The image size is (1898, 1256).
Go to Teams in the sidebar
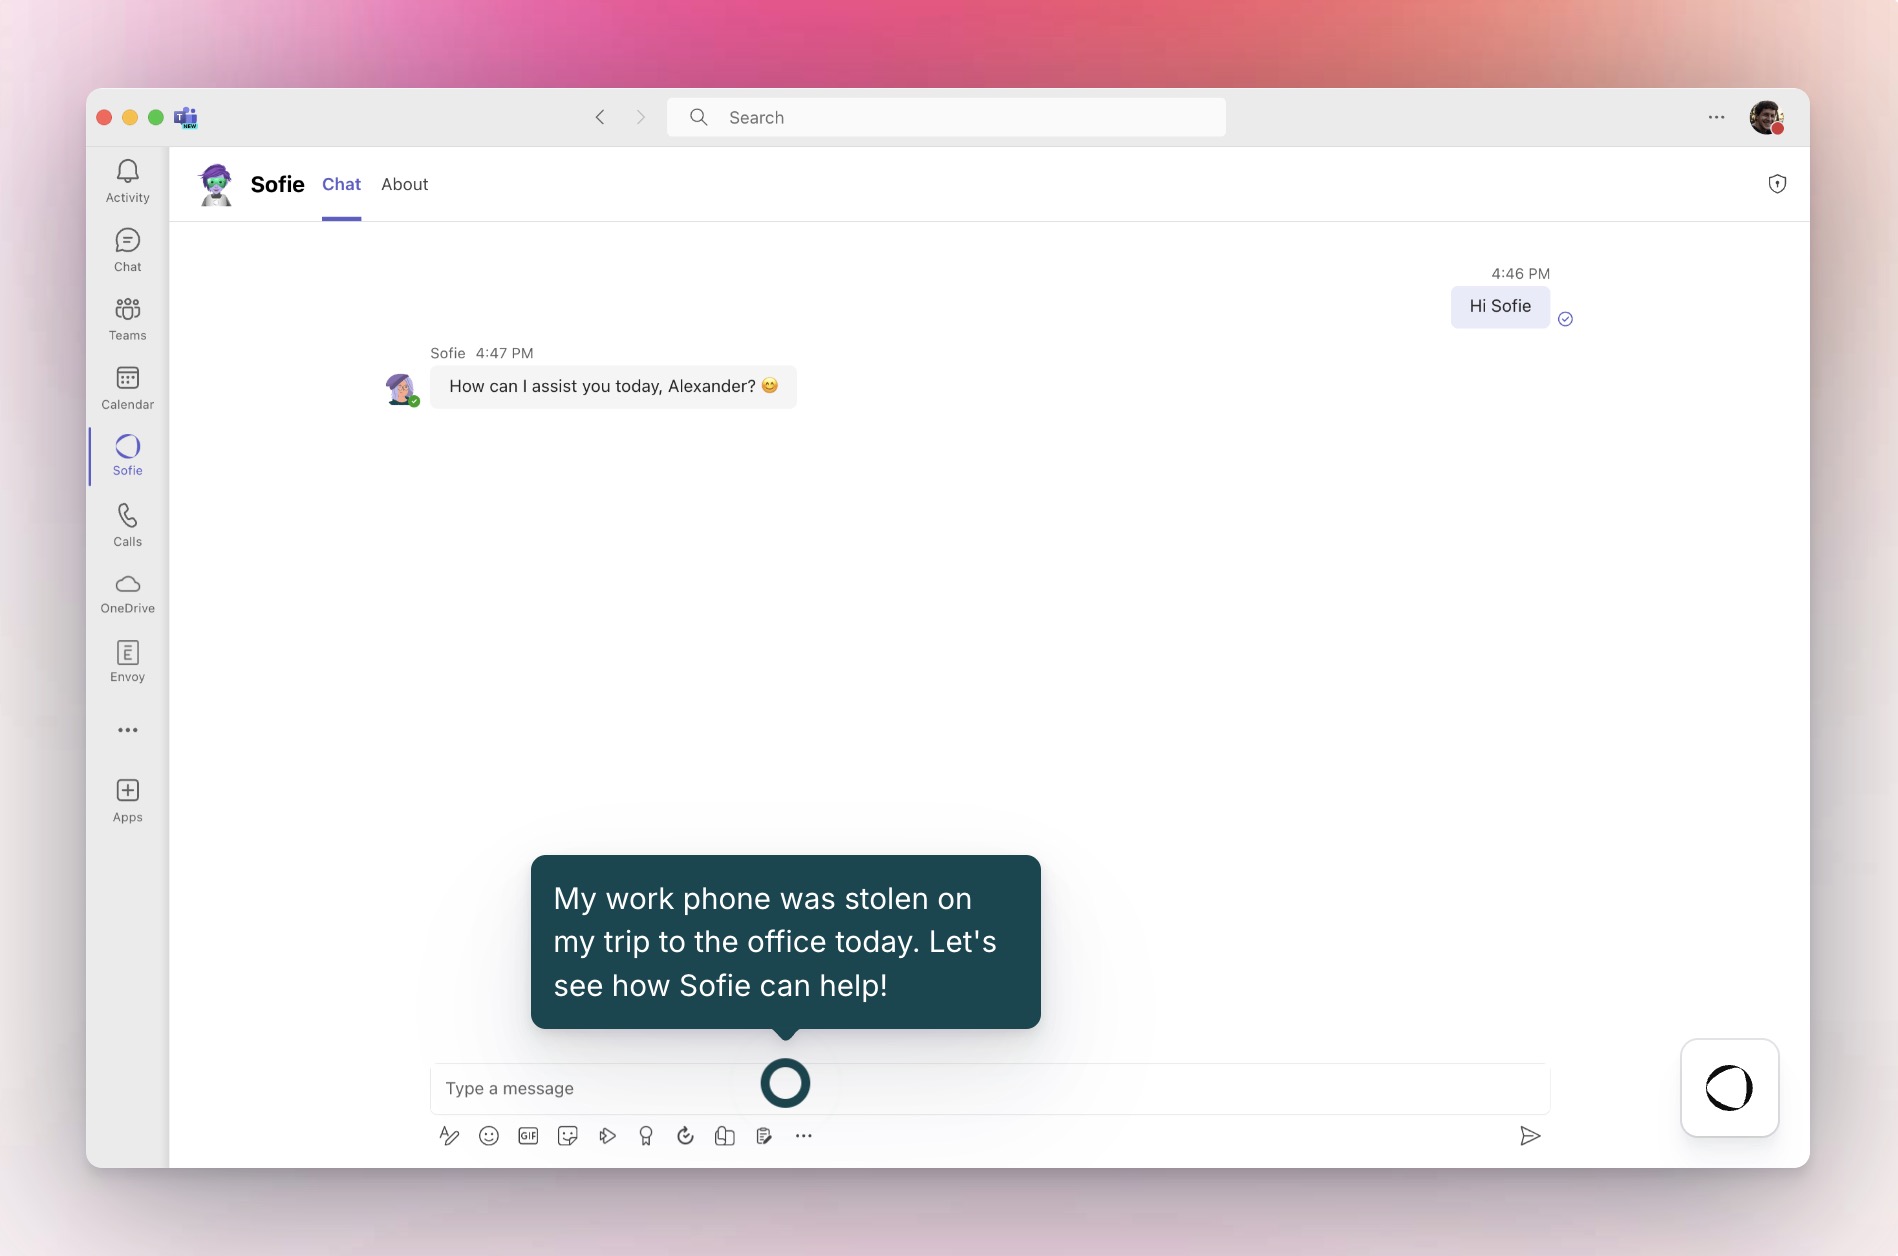[127, 319]
